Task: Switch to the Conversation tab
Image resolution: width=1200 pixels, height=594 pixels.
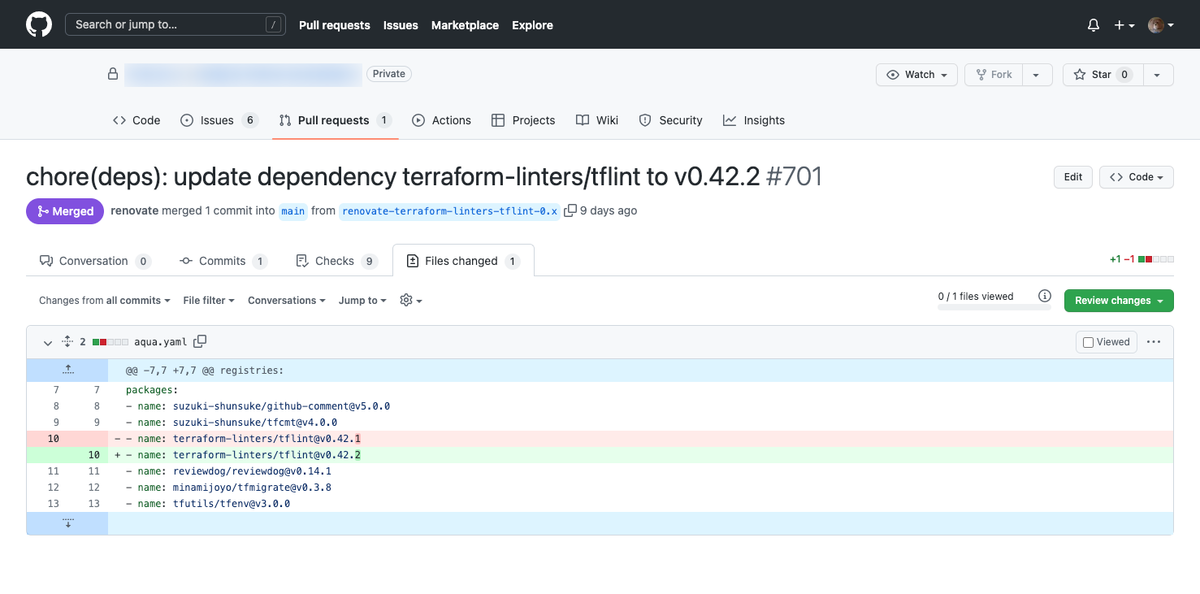Action: pyautogui.click(x=94, y=261)
